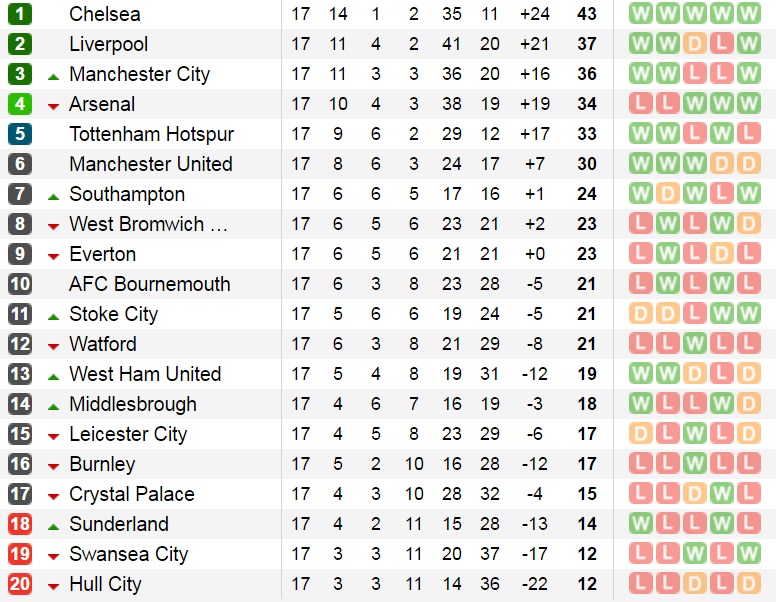Click Southampton's red loss 'L' form badge
The image size is (776, 602).
click(x=721, y=194)
